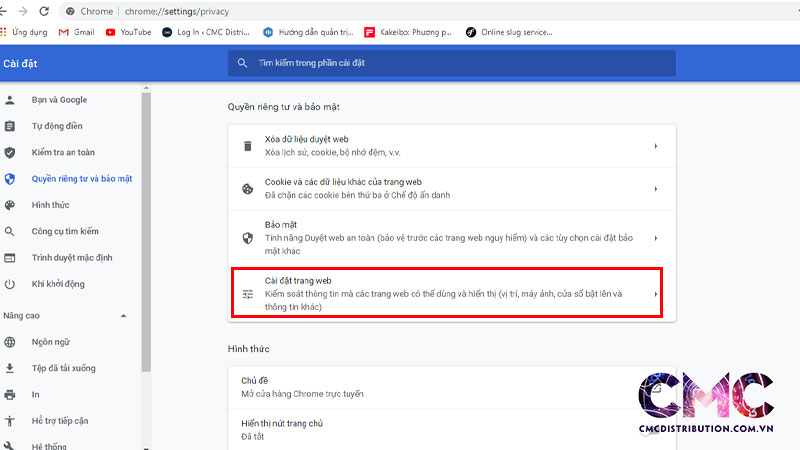Screen dimensions: 800x450
Task: Click the sidebar vertical scrollbar
Action: point(146,232)
